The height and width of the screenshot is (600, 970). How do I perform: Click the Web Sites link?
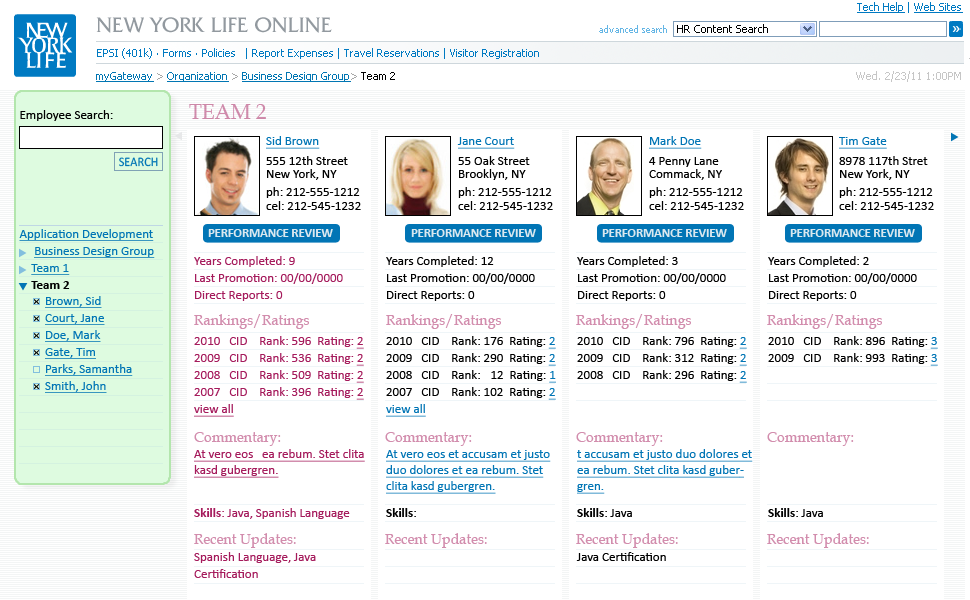(937, 7)
